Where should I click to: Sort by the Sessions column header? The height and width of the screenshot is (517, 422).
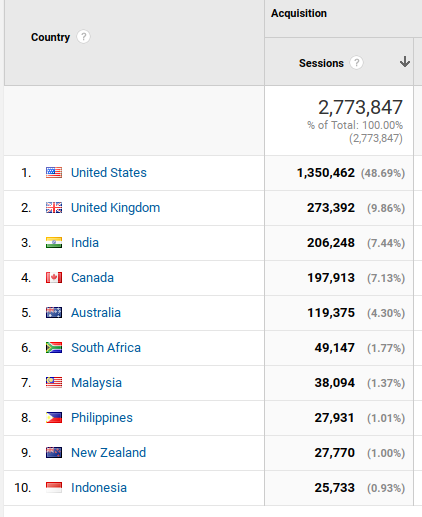(321, 63)
